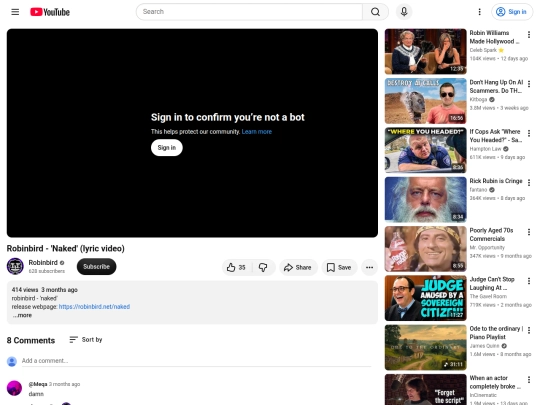This screenshot has width=540, height=405.
Task: Open options menu for Judge Can't Stop video
Action: click(x=529, y=281)
